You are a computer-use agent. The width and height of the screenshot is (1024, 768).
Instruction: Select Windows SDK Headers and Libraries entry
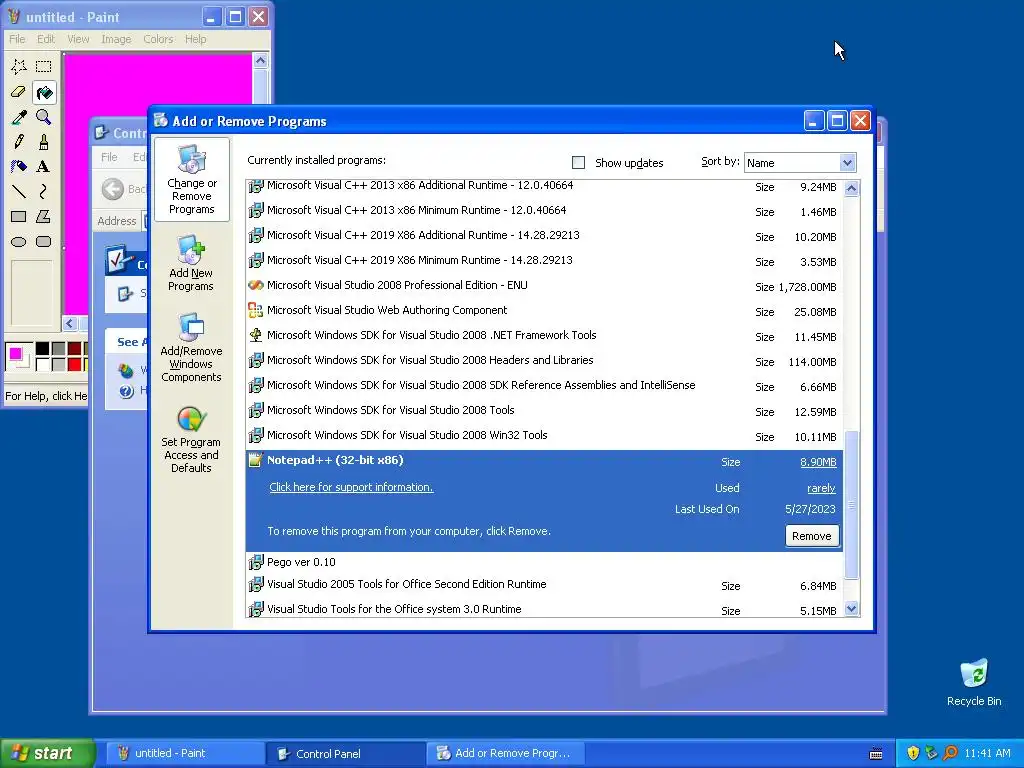click(x=544, y=360)
